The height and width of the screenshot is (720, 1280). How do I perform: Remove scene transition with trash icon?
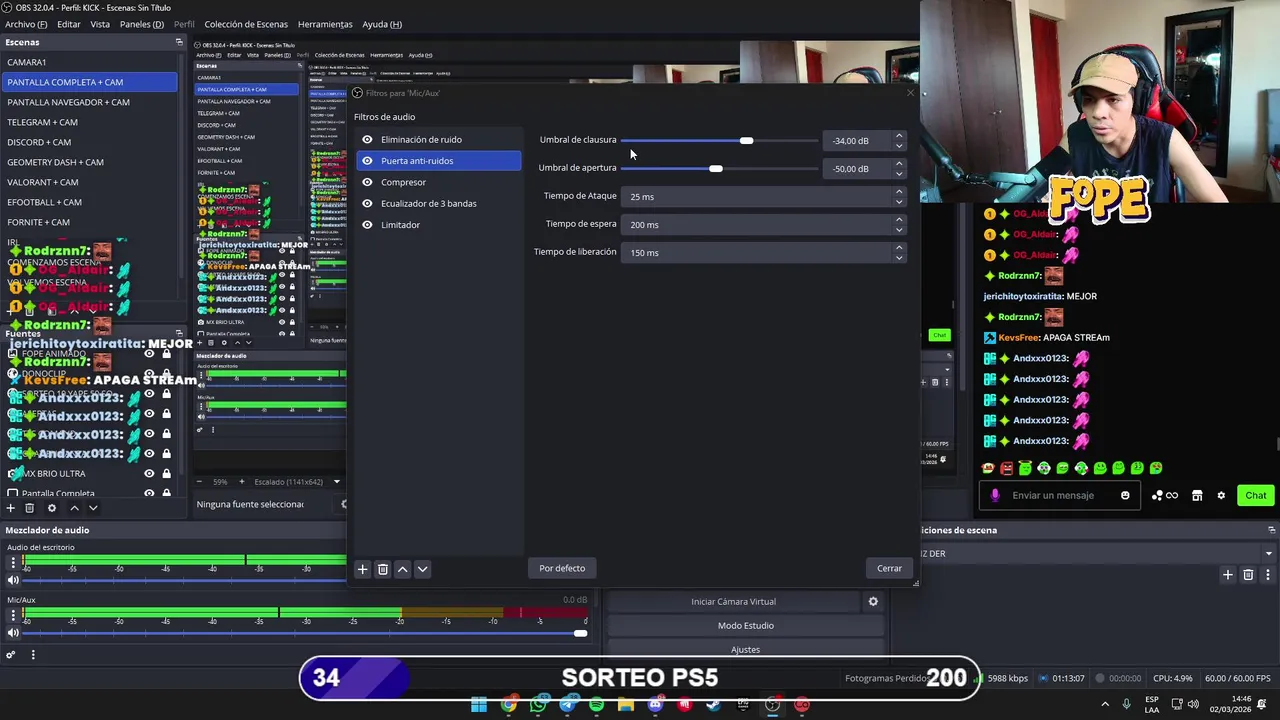1248,575
